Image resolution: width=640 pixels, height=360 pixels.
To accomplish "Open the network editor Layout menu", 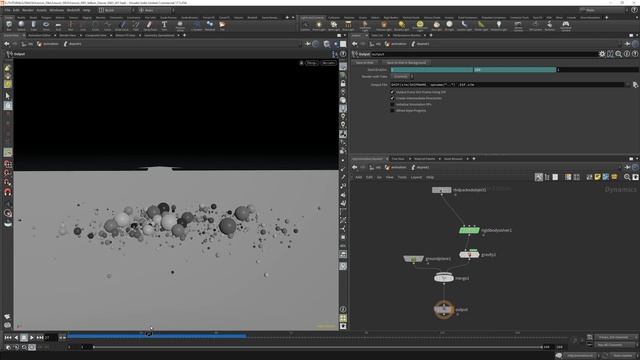I will (x=416, y=177).
